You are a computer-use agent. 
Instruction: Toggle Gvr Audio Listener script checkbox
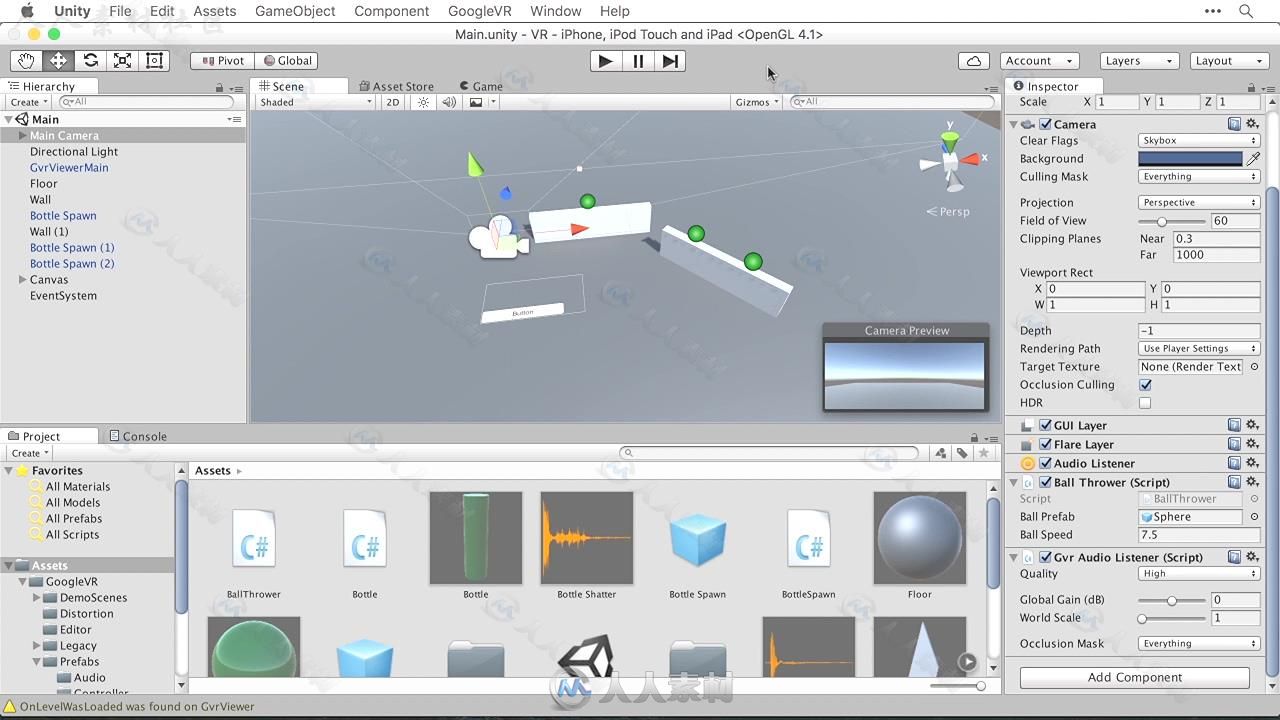pyautogui.click(x=1045, y=557)
